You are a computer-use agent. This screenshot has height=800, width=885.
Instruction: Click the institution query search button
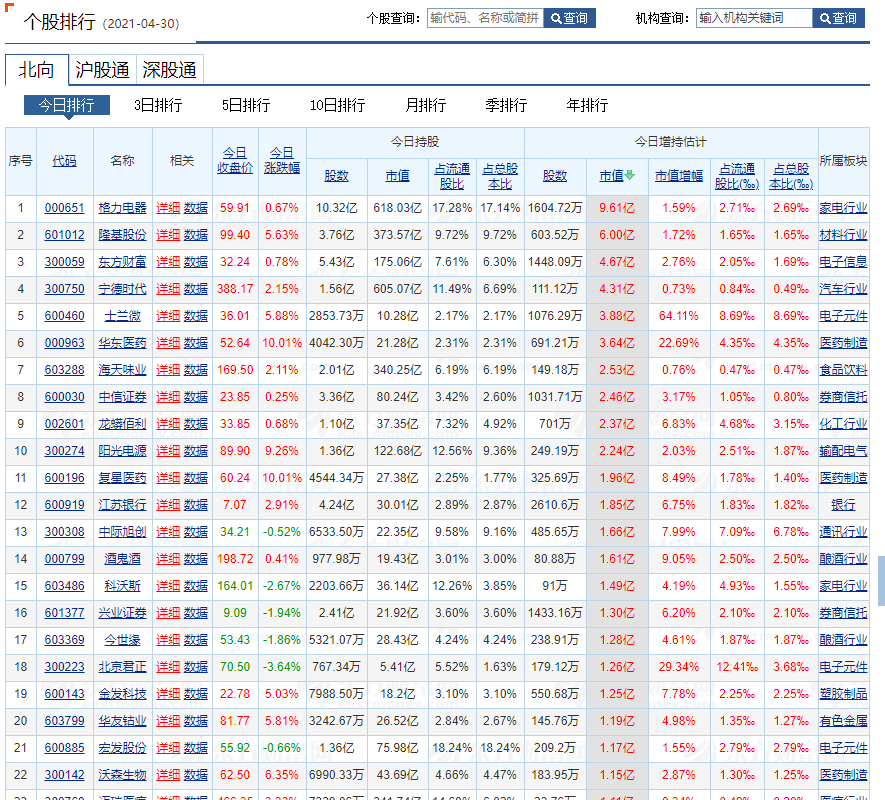point(838,18)
